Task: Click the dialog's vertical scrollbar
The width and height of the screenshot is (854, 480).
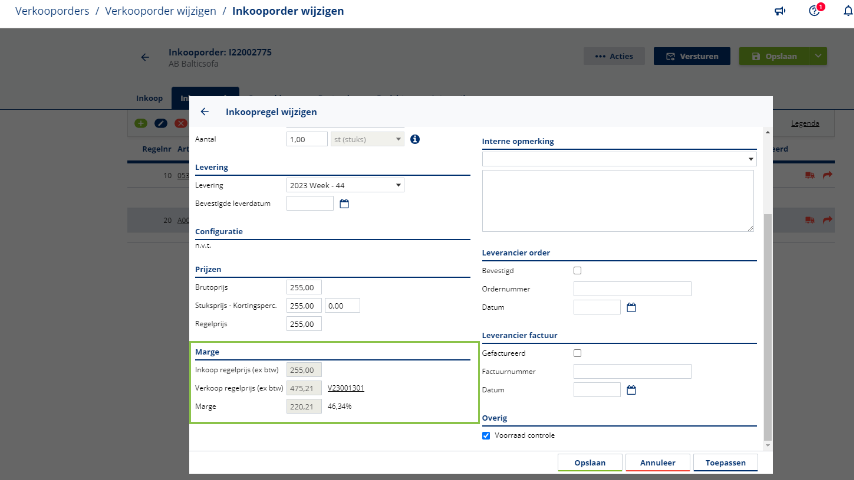Action: coord(767,300)
